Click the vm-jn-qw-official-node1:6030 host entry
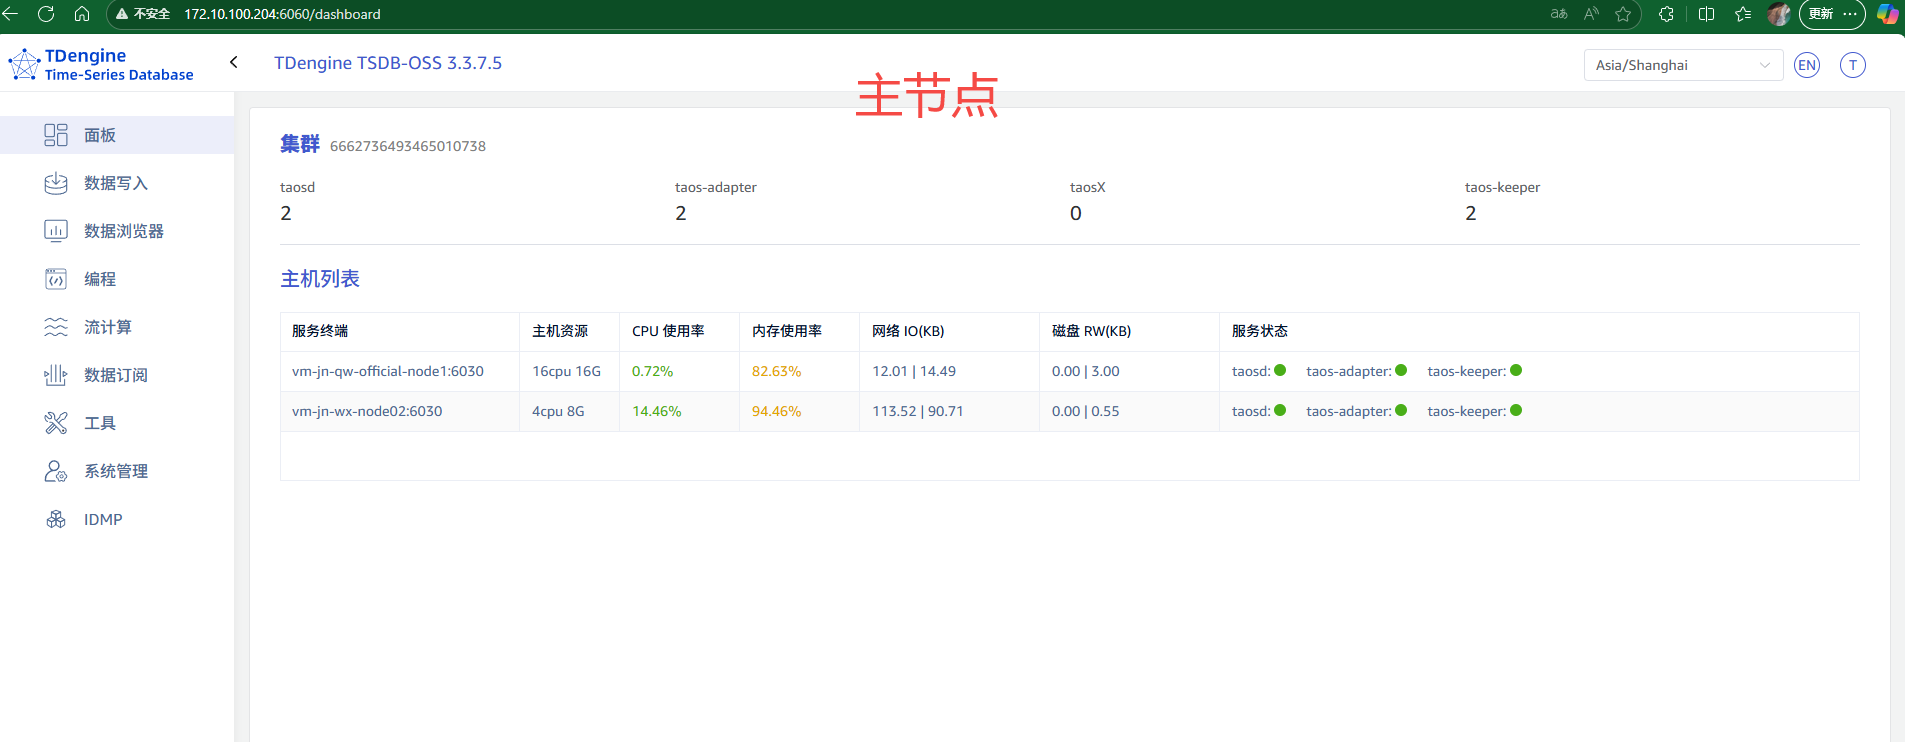1905x742 pixels. coord(388,371)
